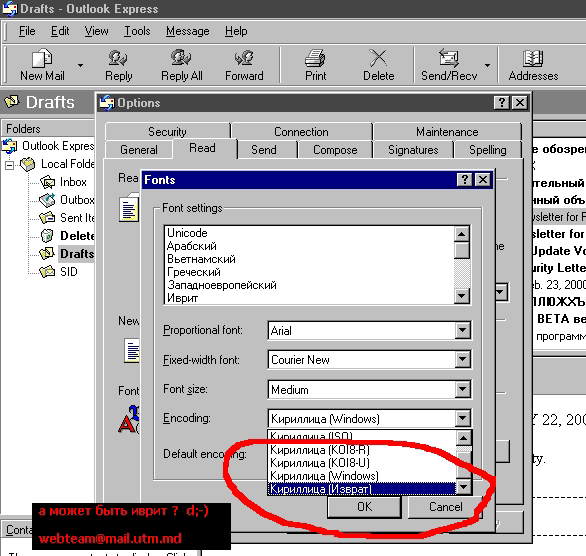The width and height of the screenshot is (586, 556).
Task: Open the File menu
Action: click(27, 31)
